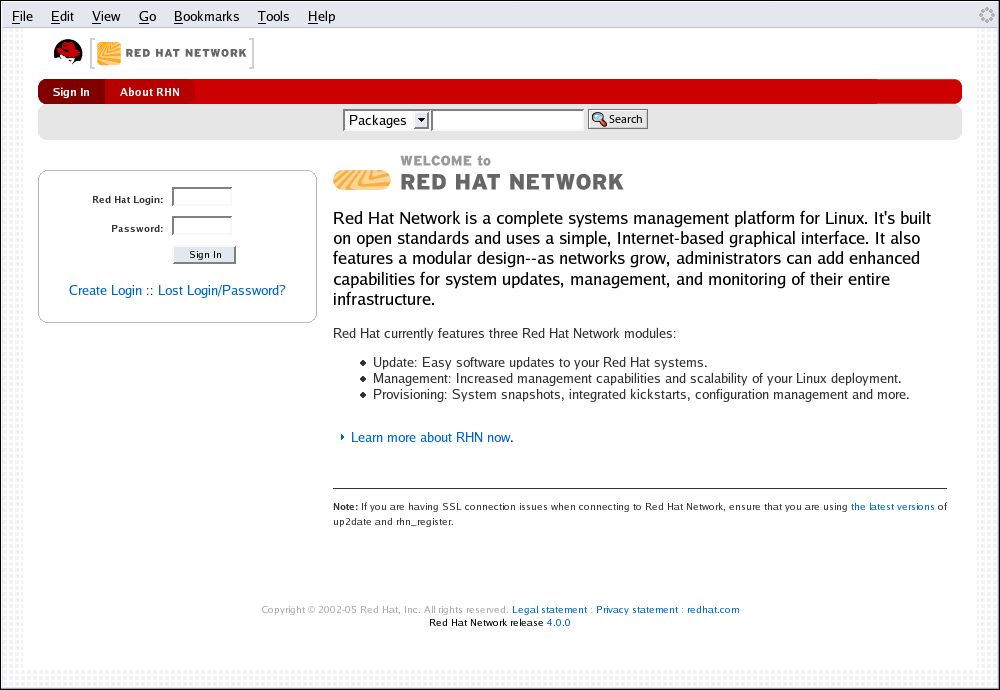Click the 'Update: Easy software updates' bullet
Viewport: 1000px width, 690px height.
coord(540,362)
